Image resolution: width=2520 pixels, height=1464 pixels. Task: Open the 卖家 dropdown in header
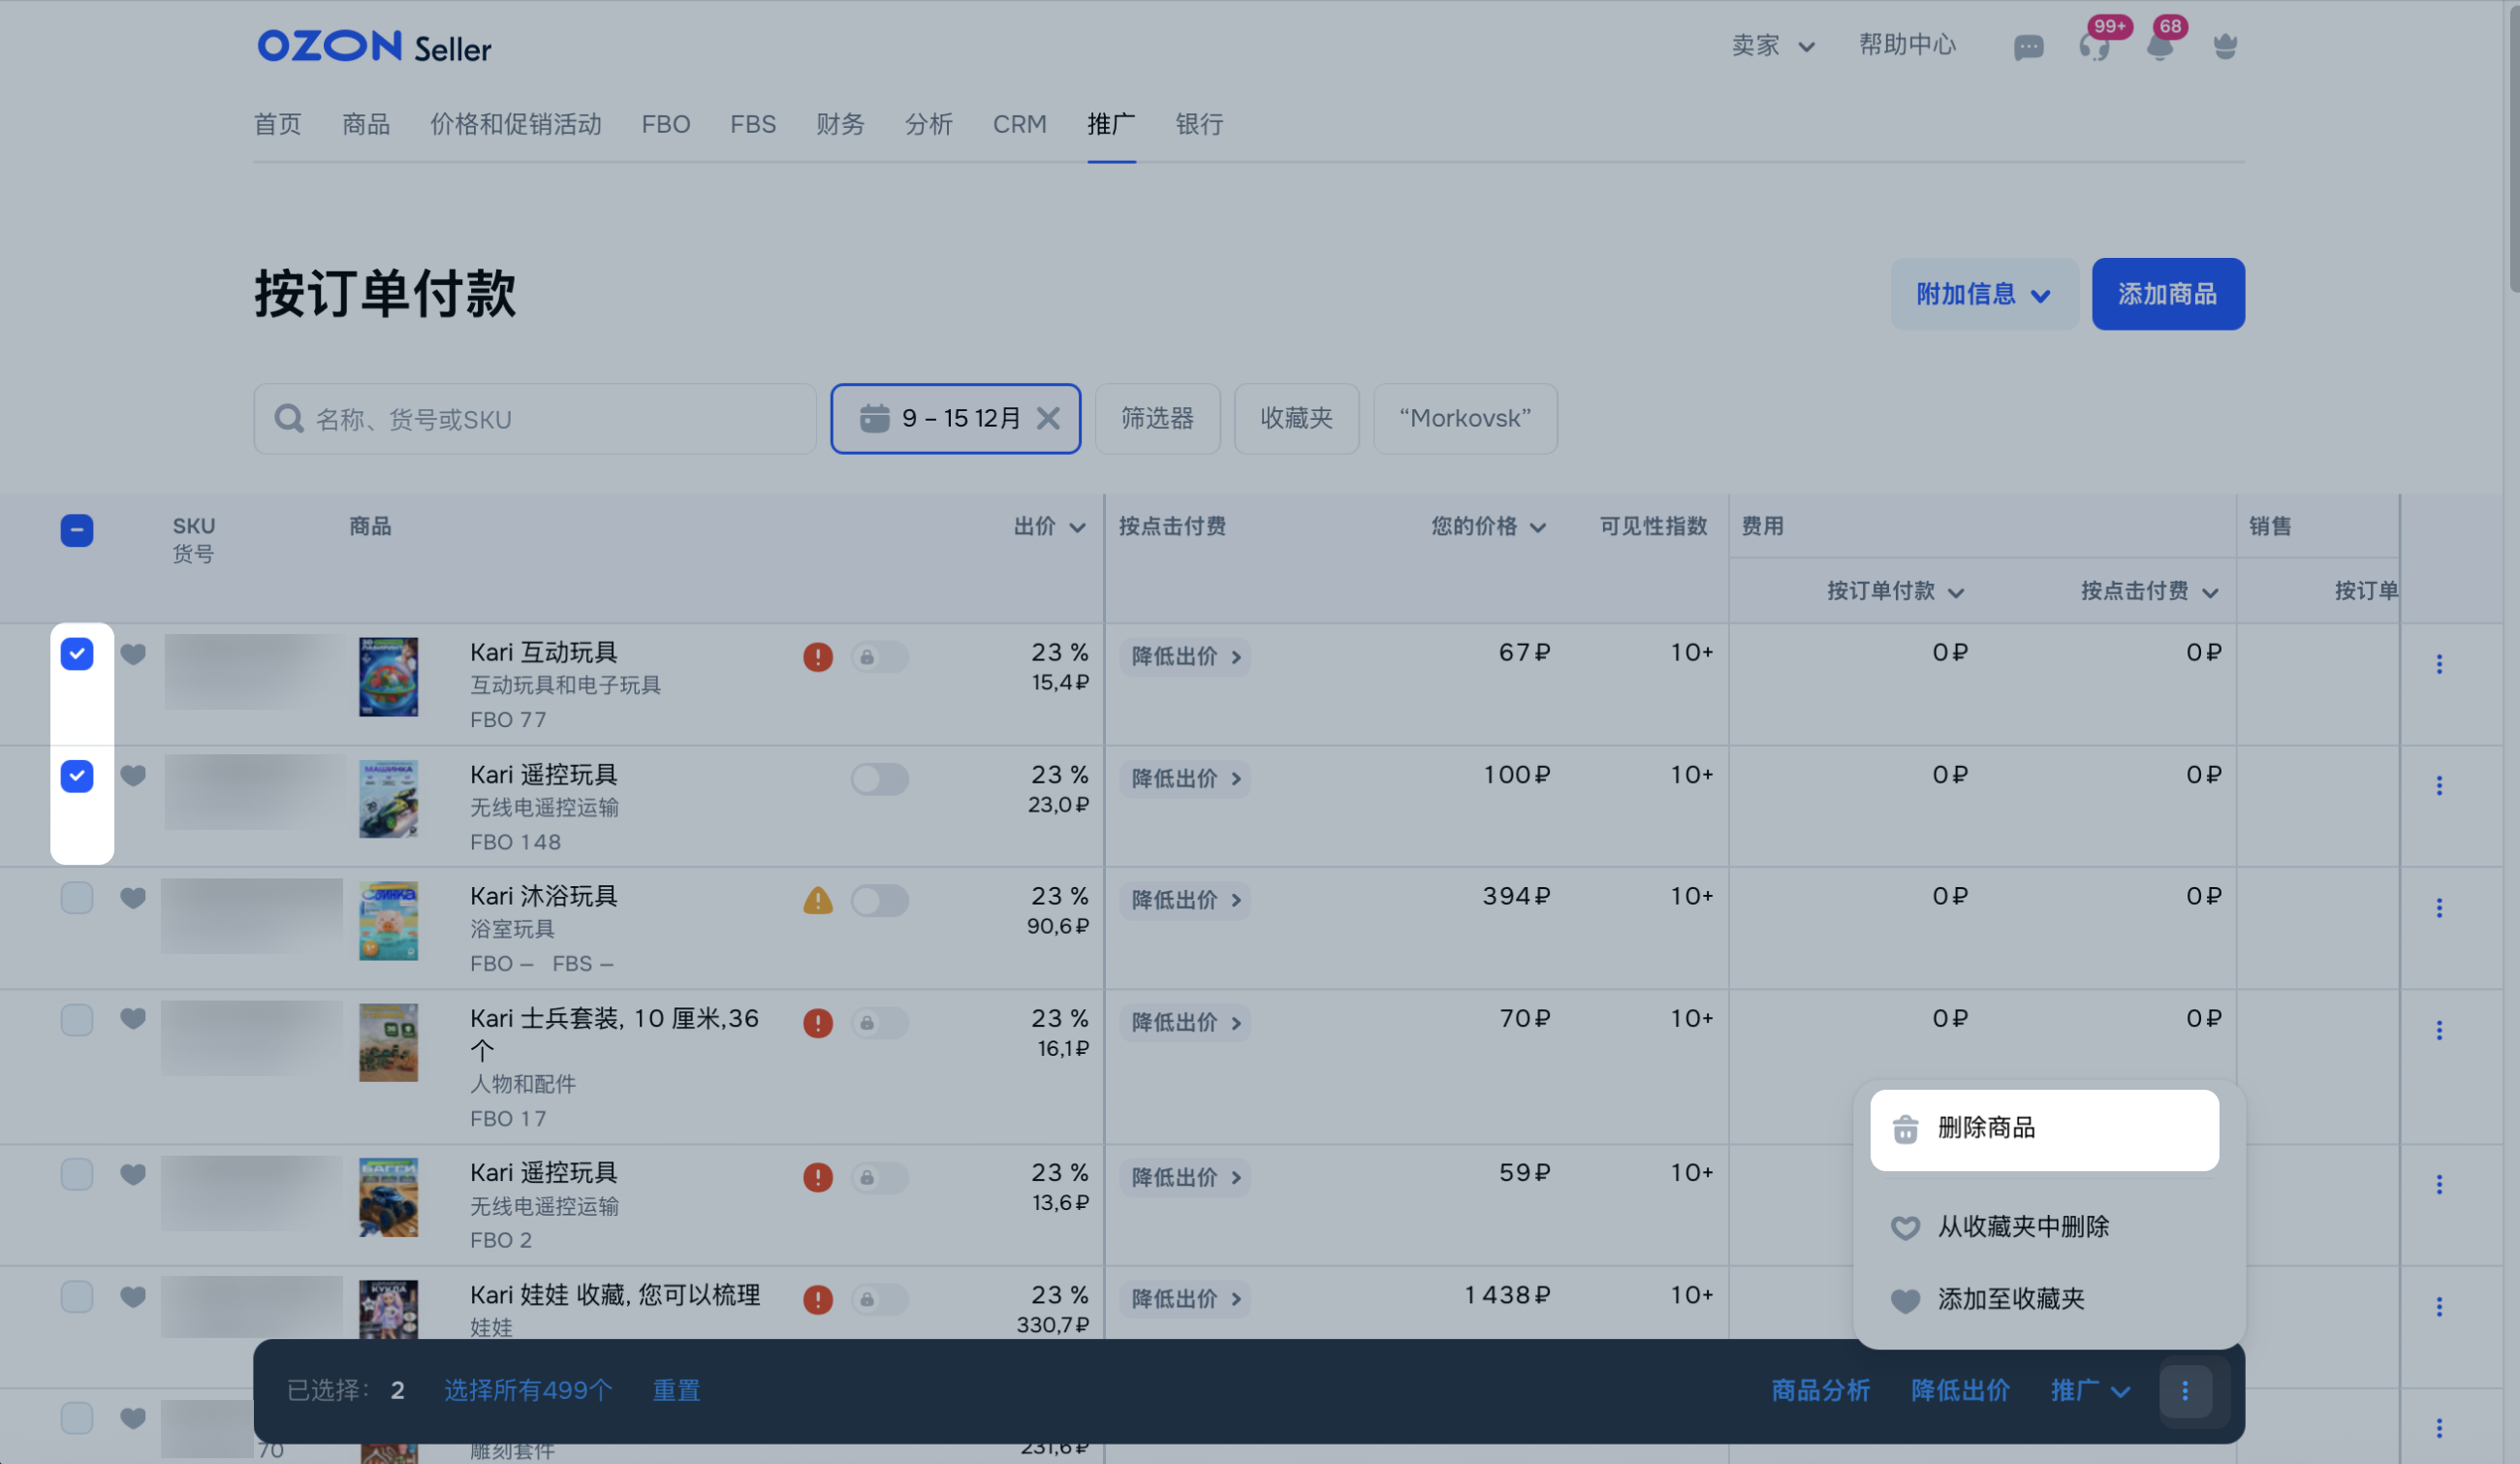pos(1772,46)
